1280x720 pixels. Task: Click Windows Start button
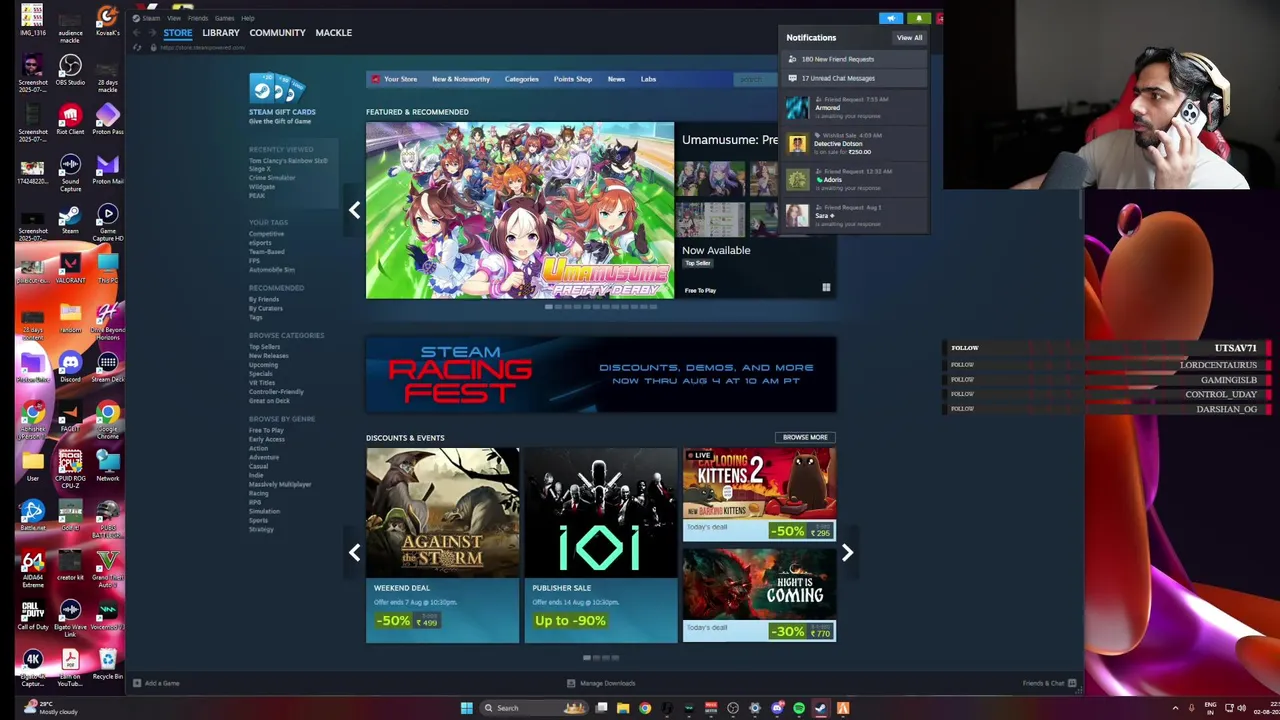point(466,708)
